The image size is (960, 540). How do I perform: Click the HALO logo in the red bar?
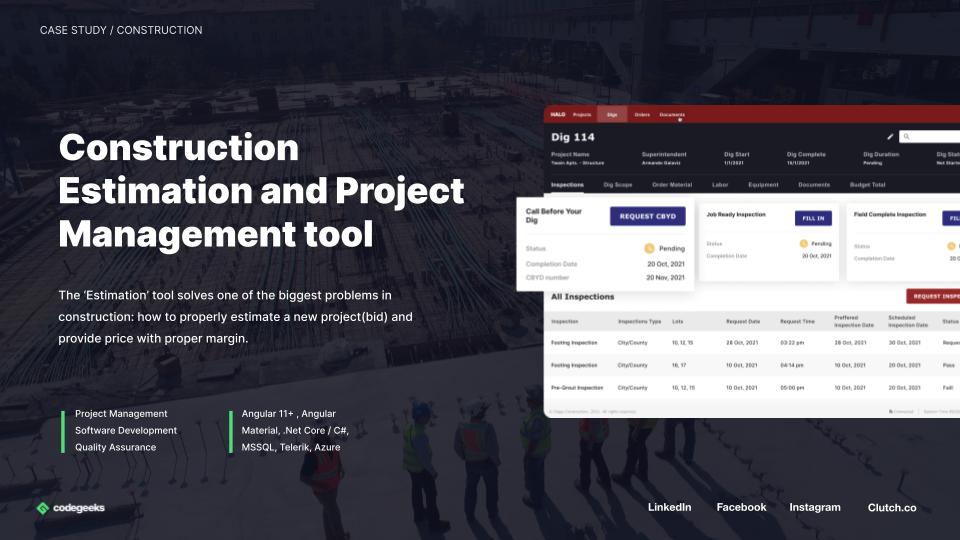coord(558,114)
